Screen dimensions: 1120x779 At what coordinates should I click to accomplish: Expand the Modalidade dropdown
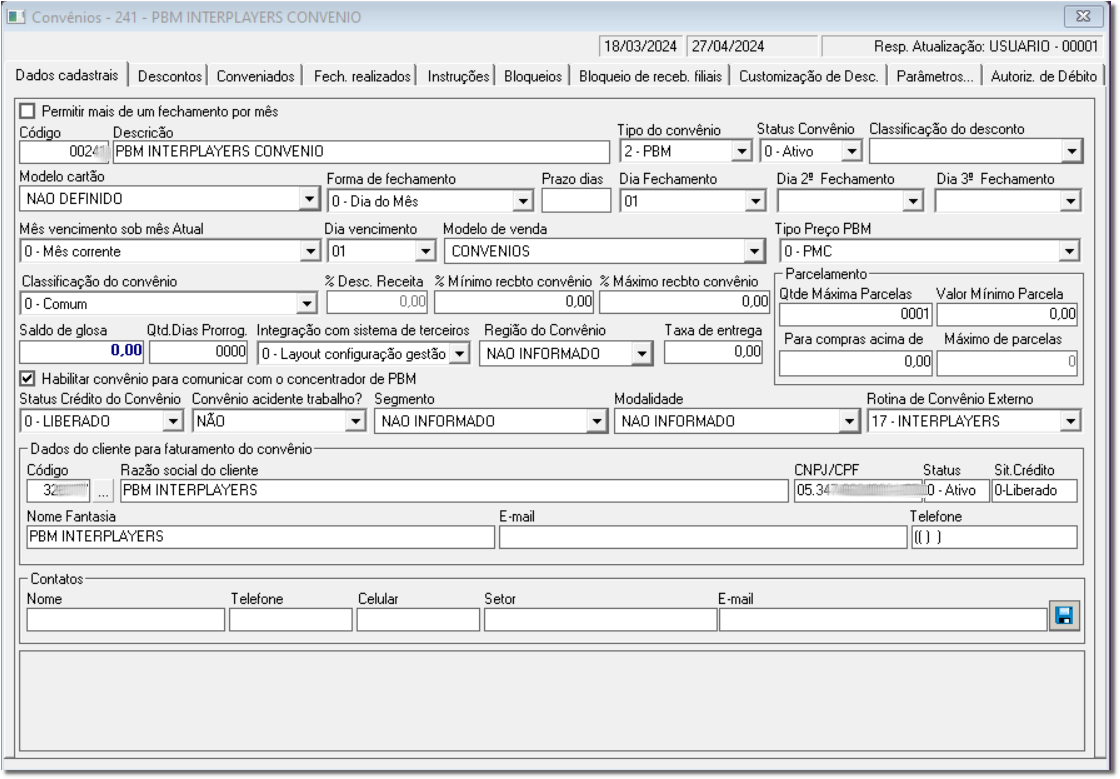[849, 421]
